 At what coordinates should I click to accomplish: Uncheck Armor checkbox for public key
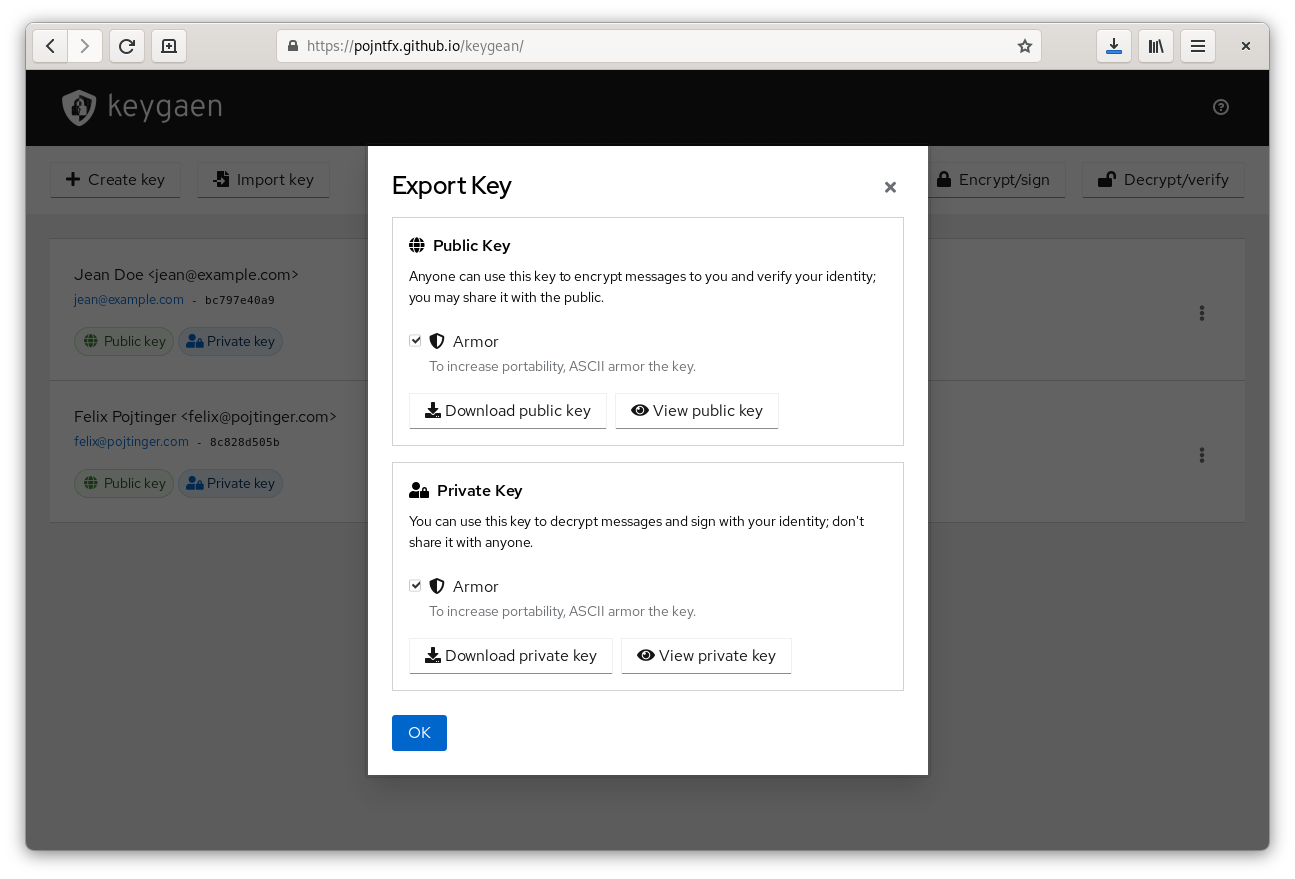(416, 341)
